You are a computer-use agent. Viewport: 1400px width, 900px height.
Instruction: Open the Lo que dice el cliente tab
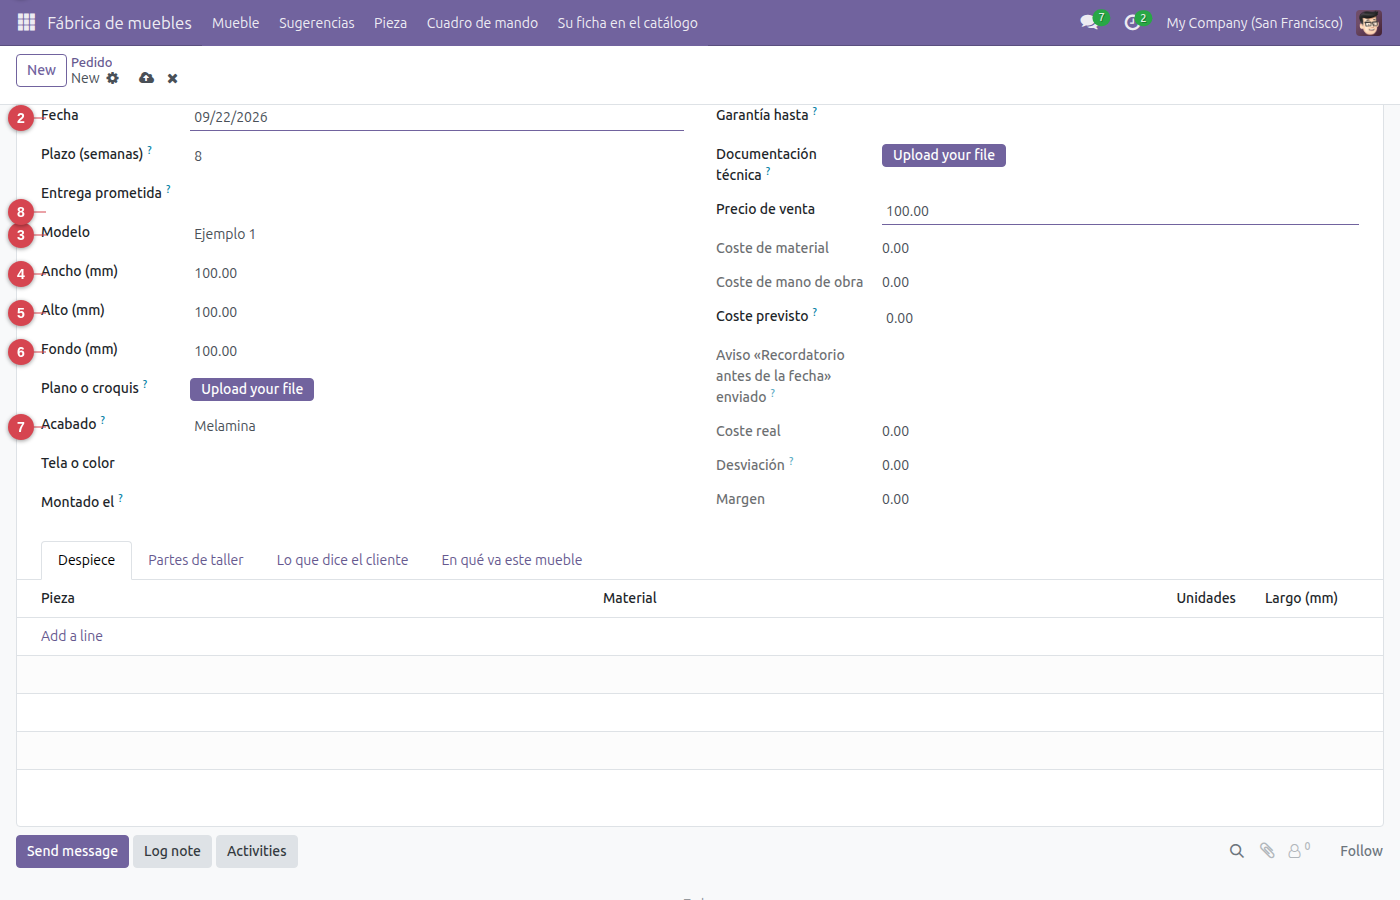[x=343, y=560]
